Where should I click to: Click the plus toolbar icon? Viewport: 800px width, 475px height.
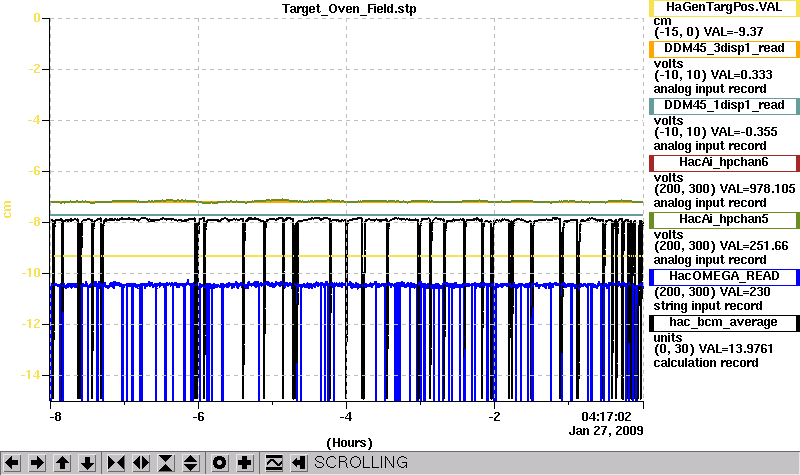(x=245, y=463)
